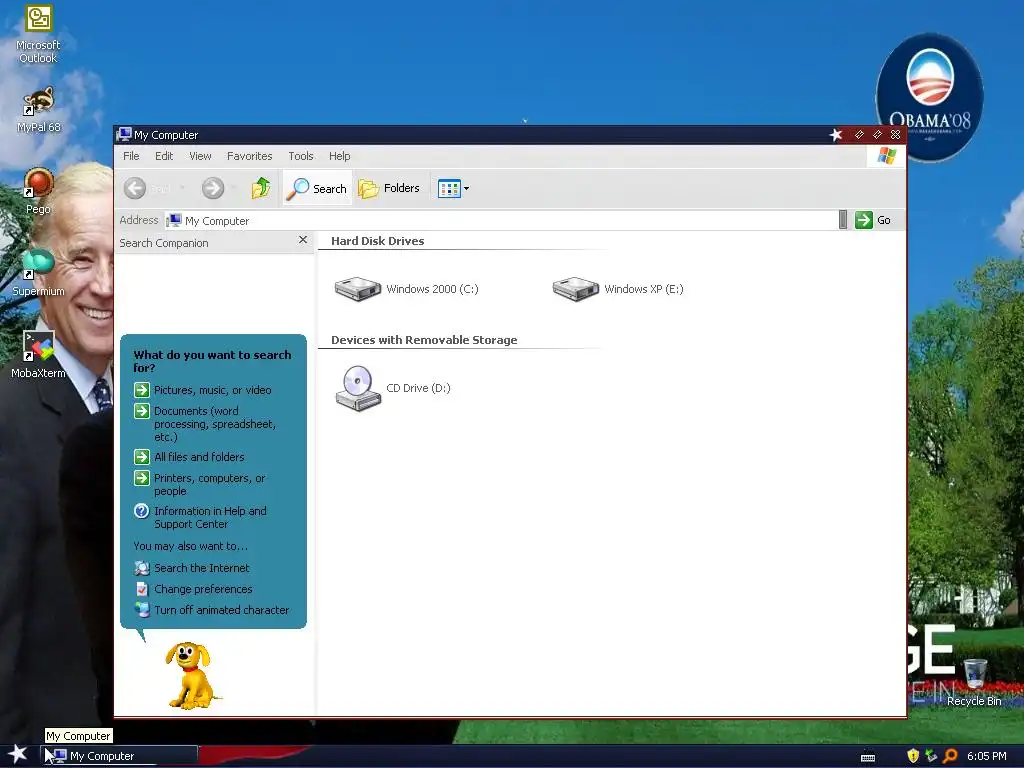This screenshot has width=1024, height=768.
Task: Click the star Start button on taskbar
Action: click(x=18, y=754)
